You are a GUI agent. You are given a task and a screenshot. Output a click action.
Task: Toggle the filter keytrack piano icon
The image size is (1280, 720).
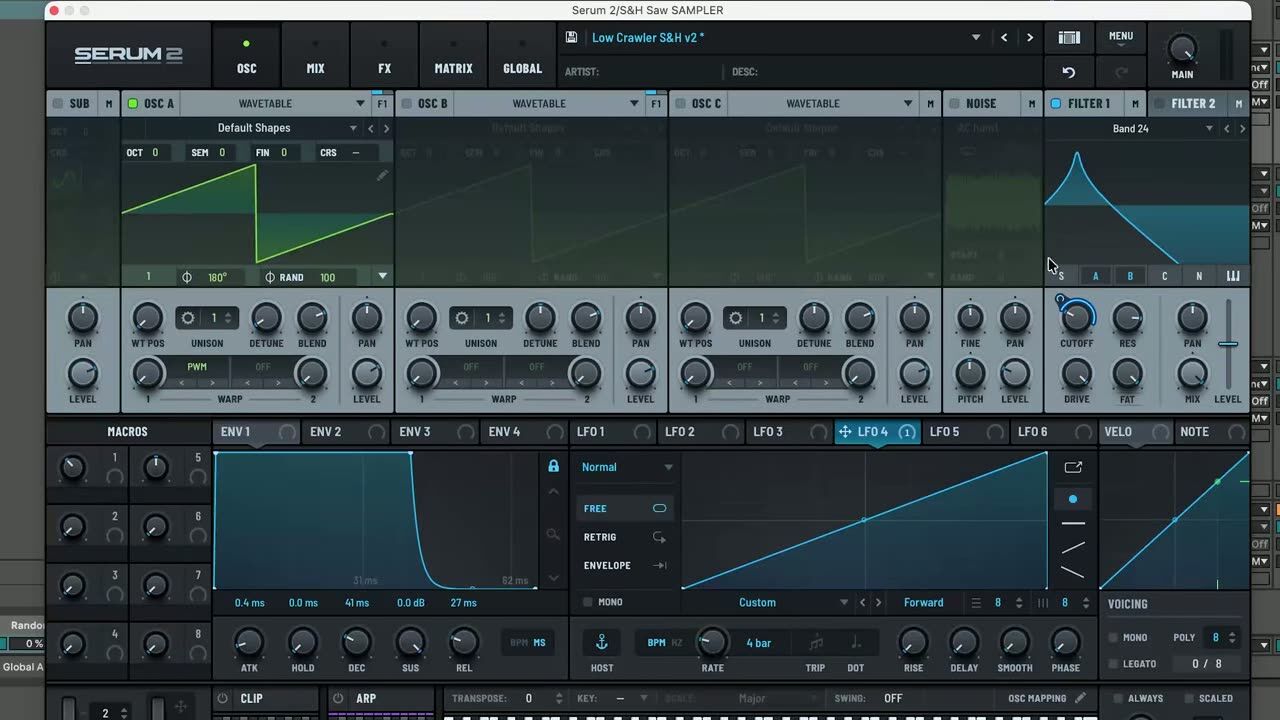[x=1233, y=276]
